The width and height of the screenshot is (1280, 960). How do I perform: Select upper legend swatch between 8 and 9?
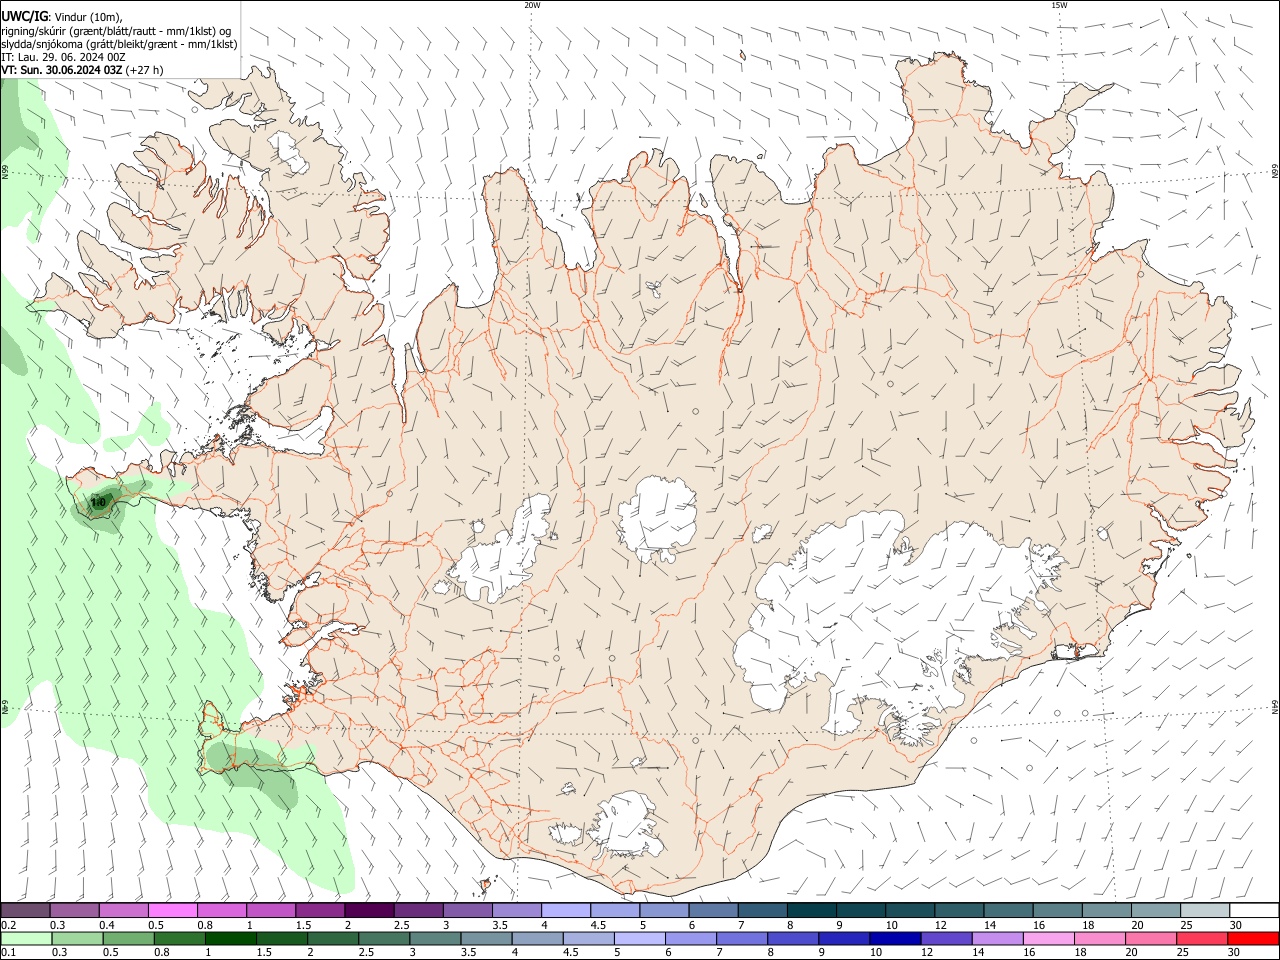[x=810, y=910]
